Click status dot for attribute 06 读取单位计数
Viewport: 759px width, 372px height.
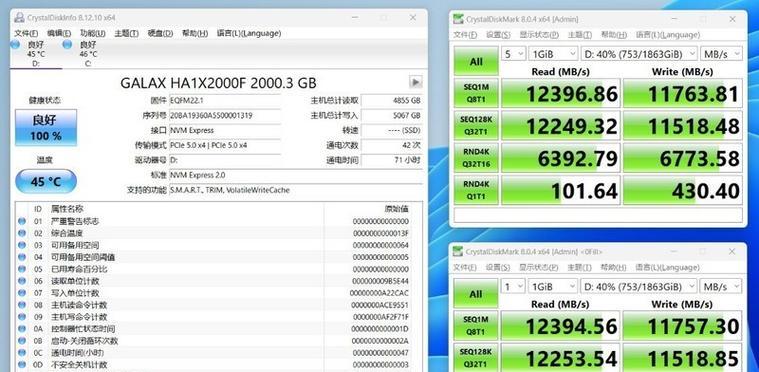point(22,281)
